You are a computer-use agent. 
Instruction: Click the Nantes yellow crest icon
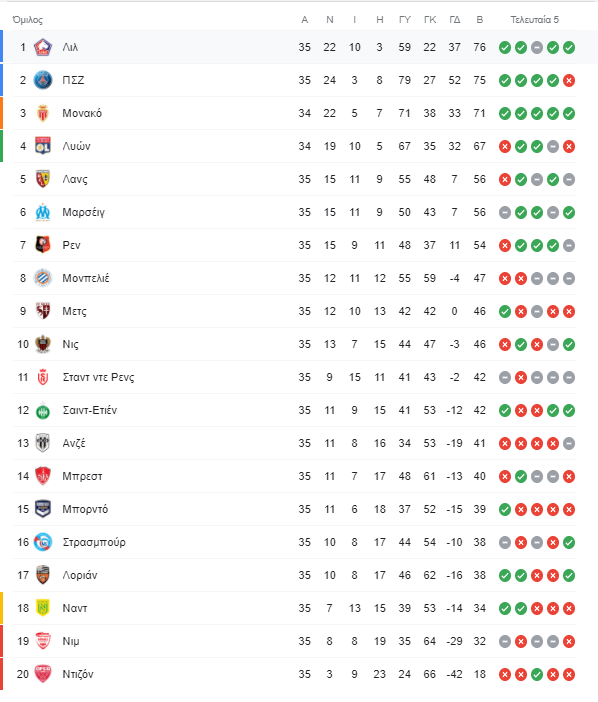tap(43, 608)
